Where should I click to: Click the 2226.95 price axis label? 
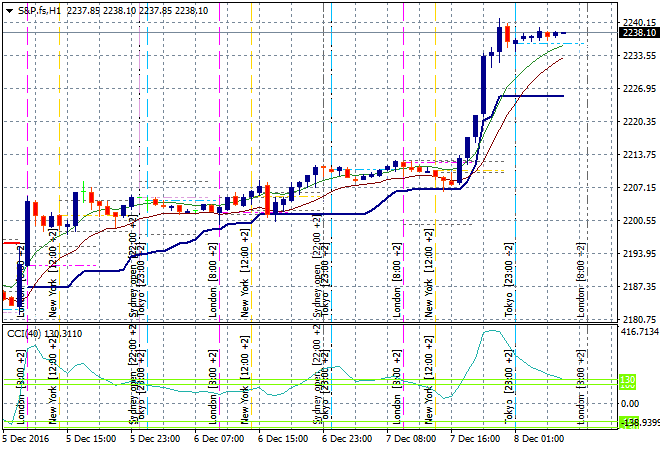637,88
